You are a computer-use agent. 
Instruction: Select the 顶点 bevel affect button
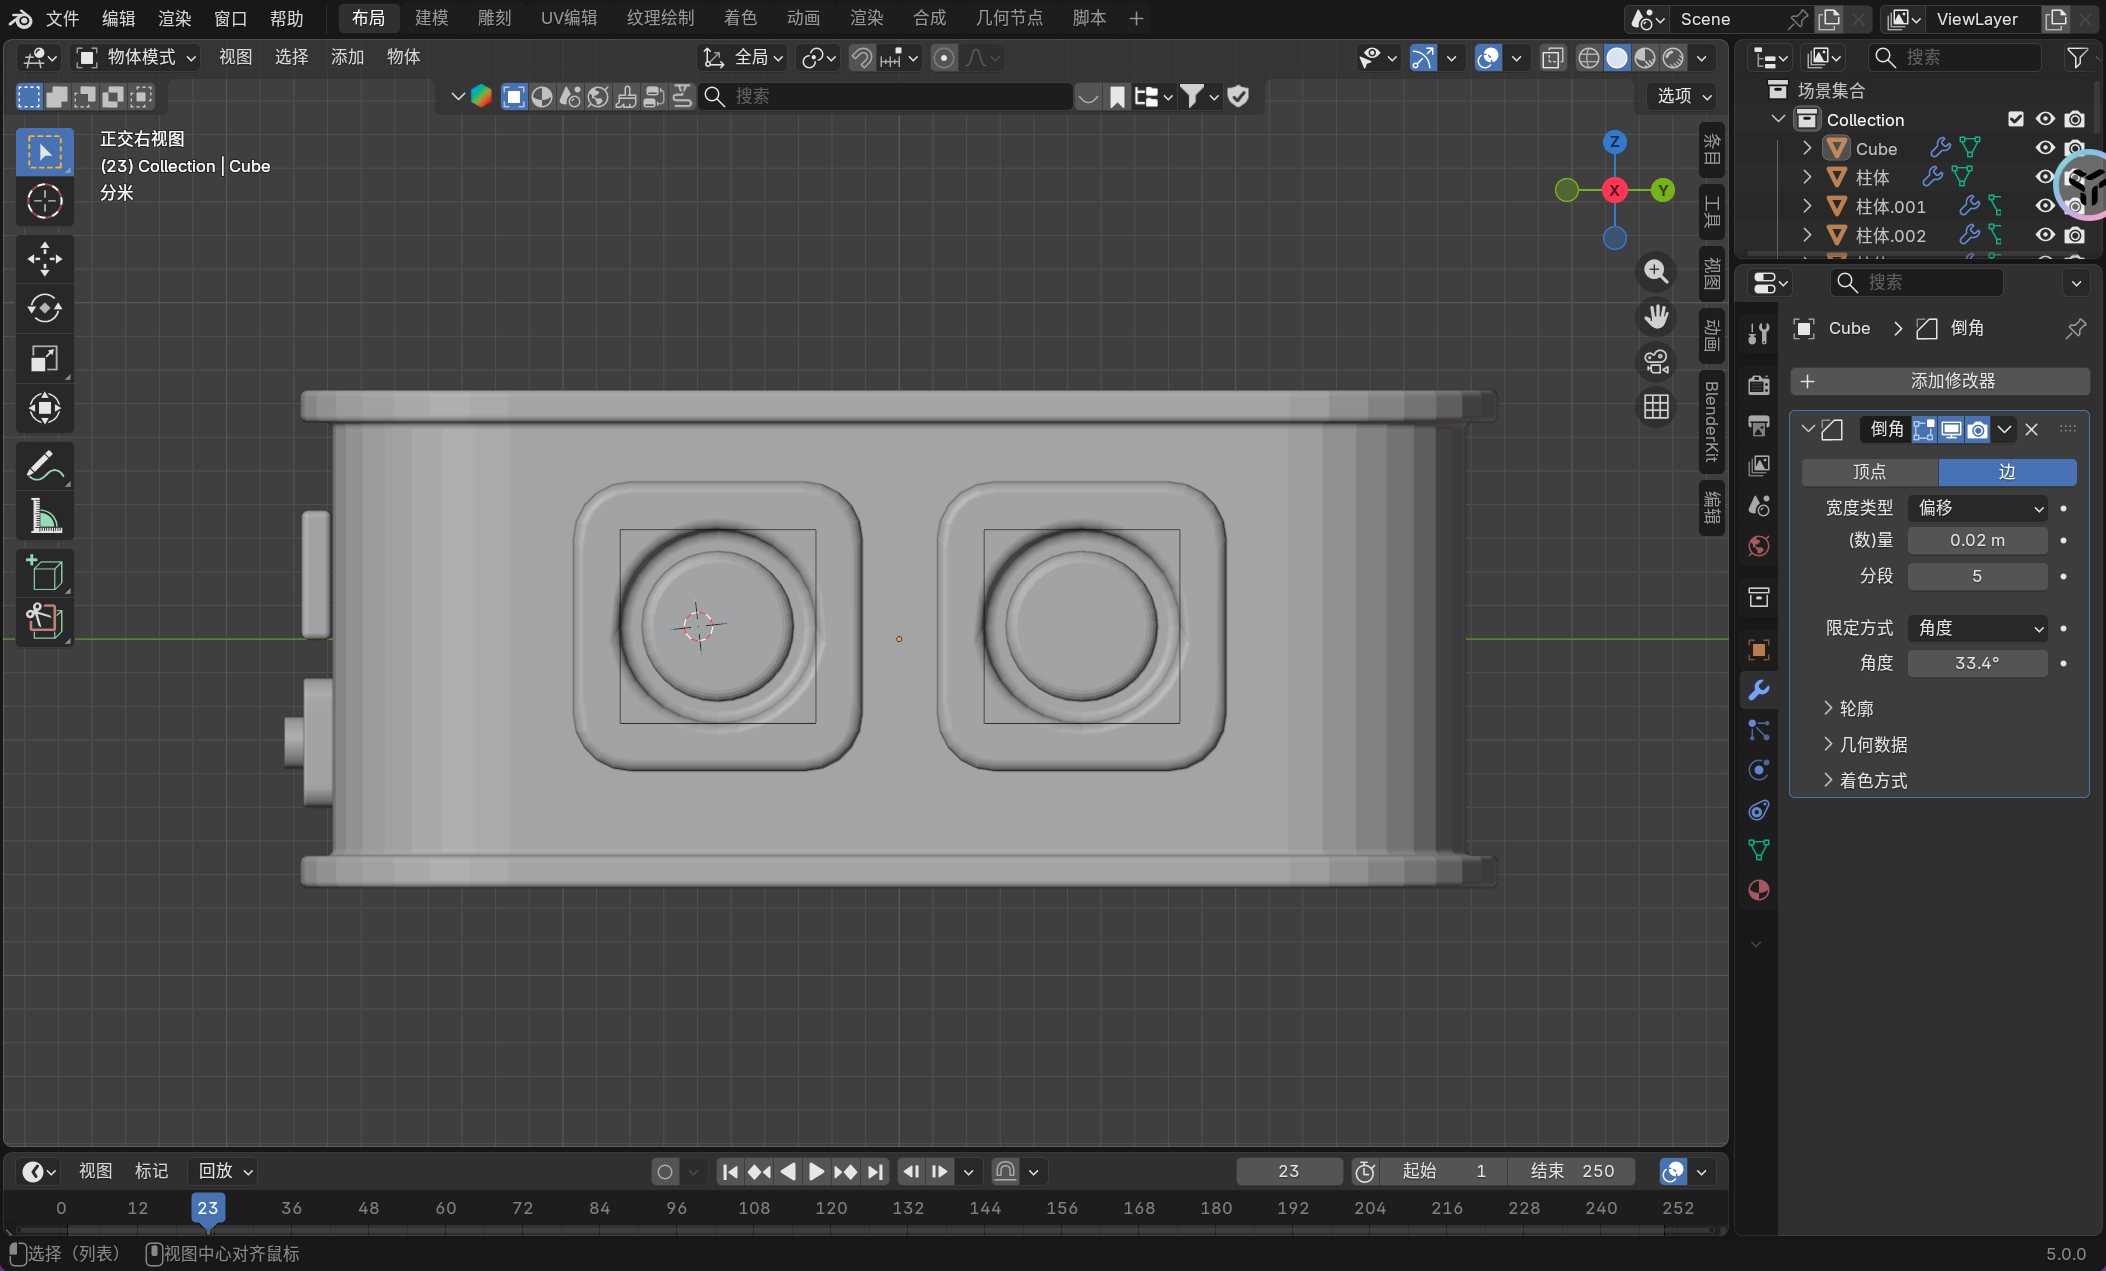coord(1869,472)
